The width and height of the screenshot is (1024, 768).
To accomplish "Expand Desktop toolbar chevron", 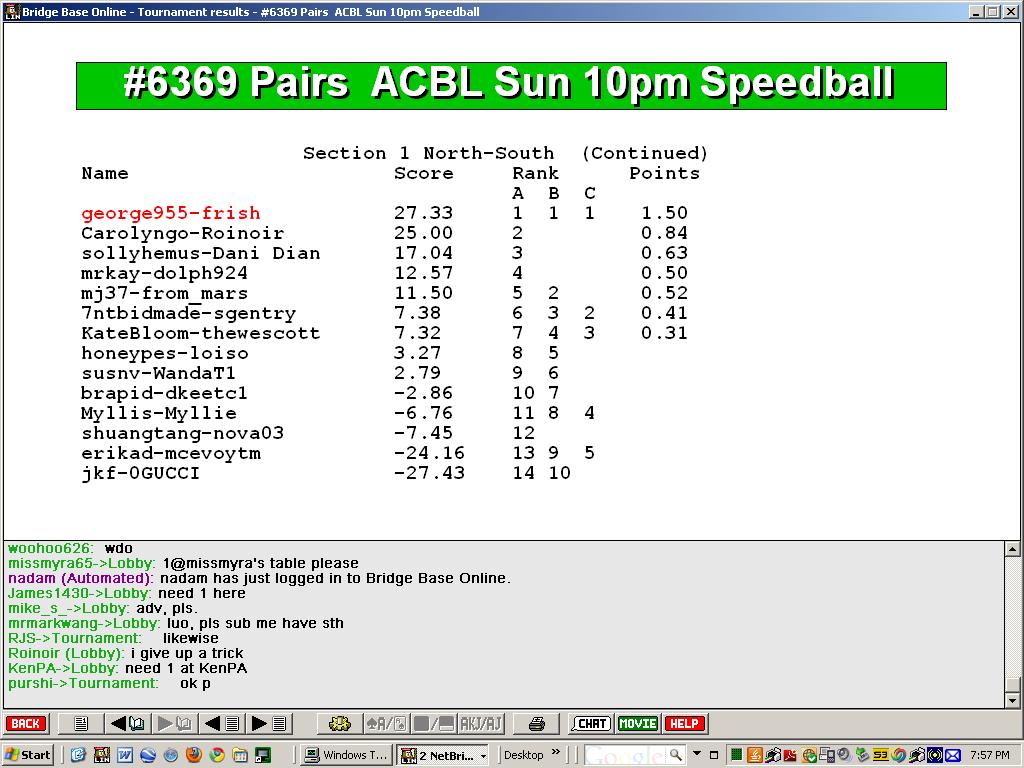I will (x=556, y=752).
